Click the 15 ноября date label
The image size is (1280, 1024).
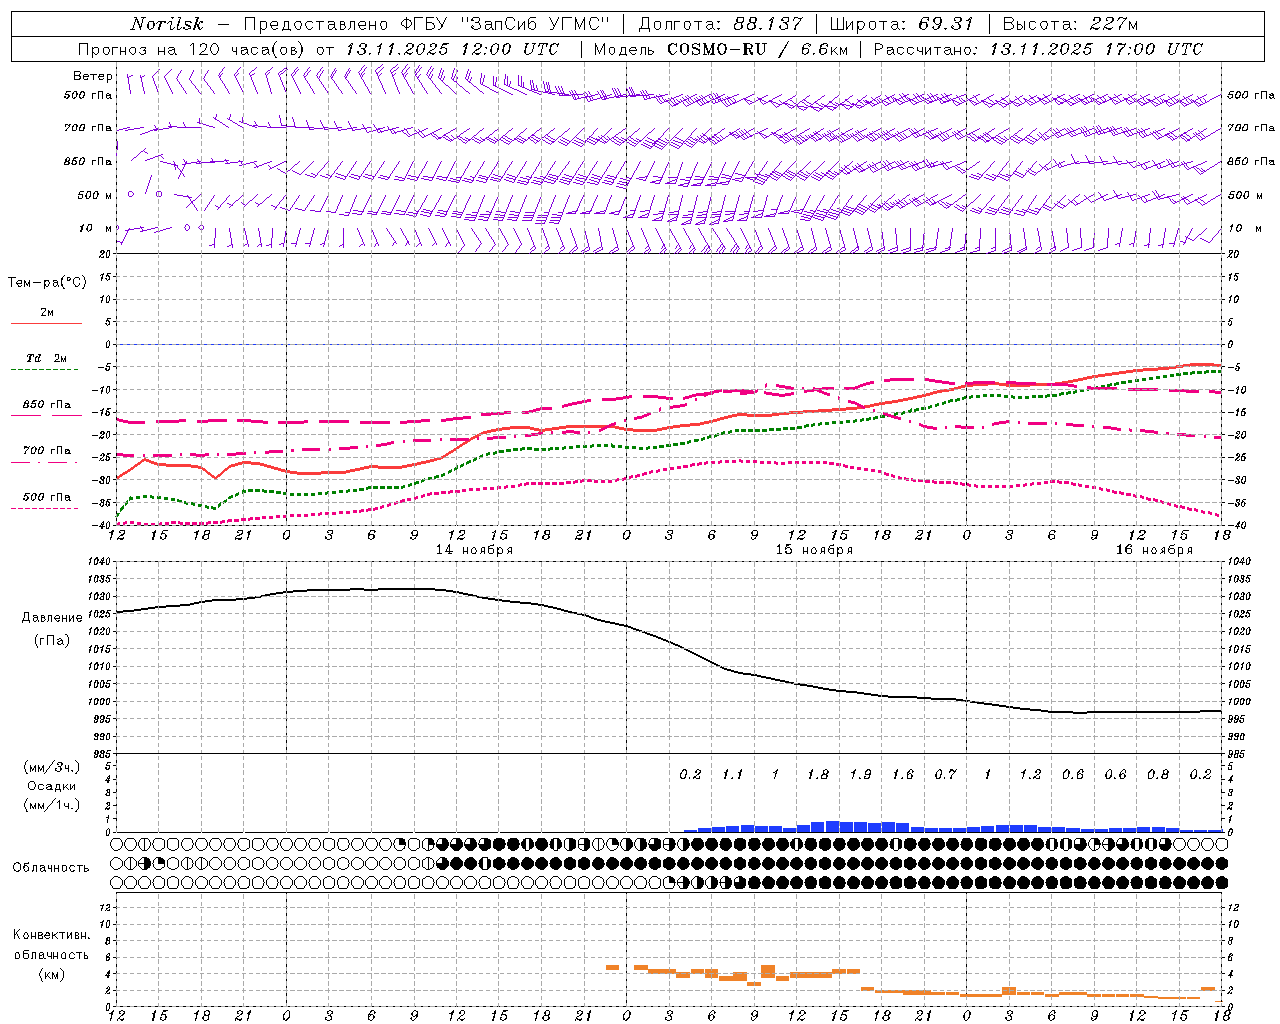[814, 550]
